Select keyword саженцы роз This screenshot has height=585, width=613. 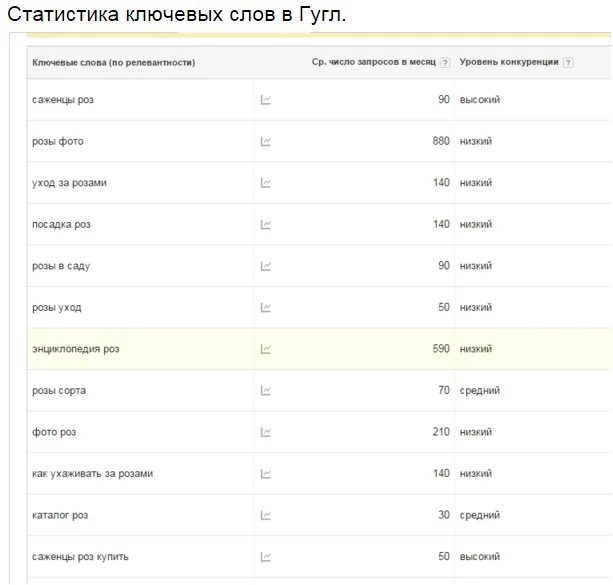click(63, 100)
